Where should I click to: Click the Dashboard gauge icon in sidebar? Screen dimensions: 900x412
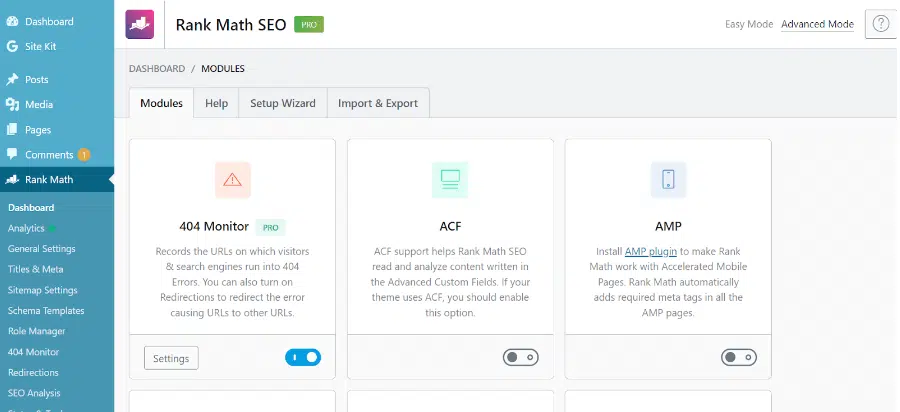(12, 21)
